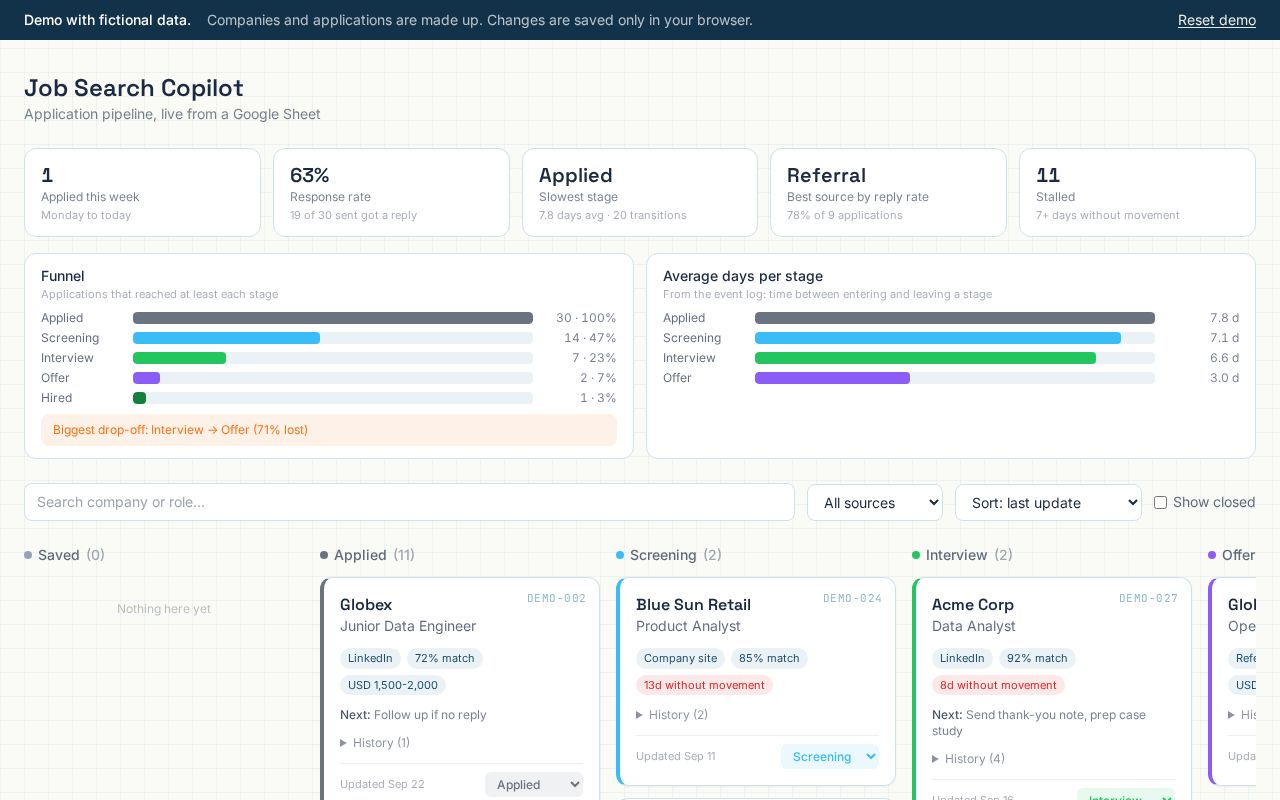Image resolution: width=1280 pixels, height=800 pixels.
Task: Click the Job Search Copilot heading
Action: [134, 88]
